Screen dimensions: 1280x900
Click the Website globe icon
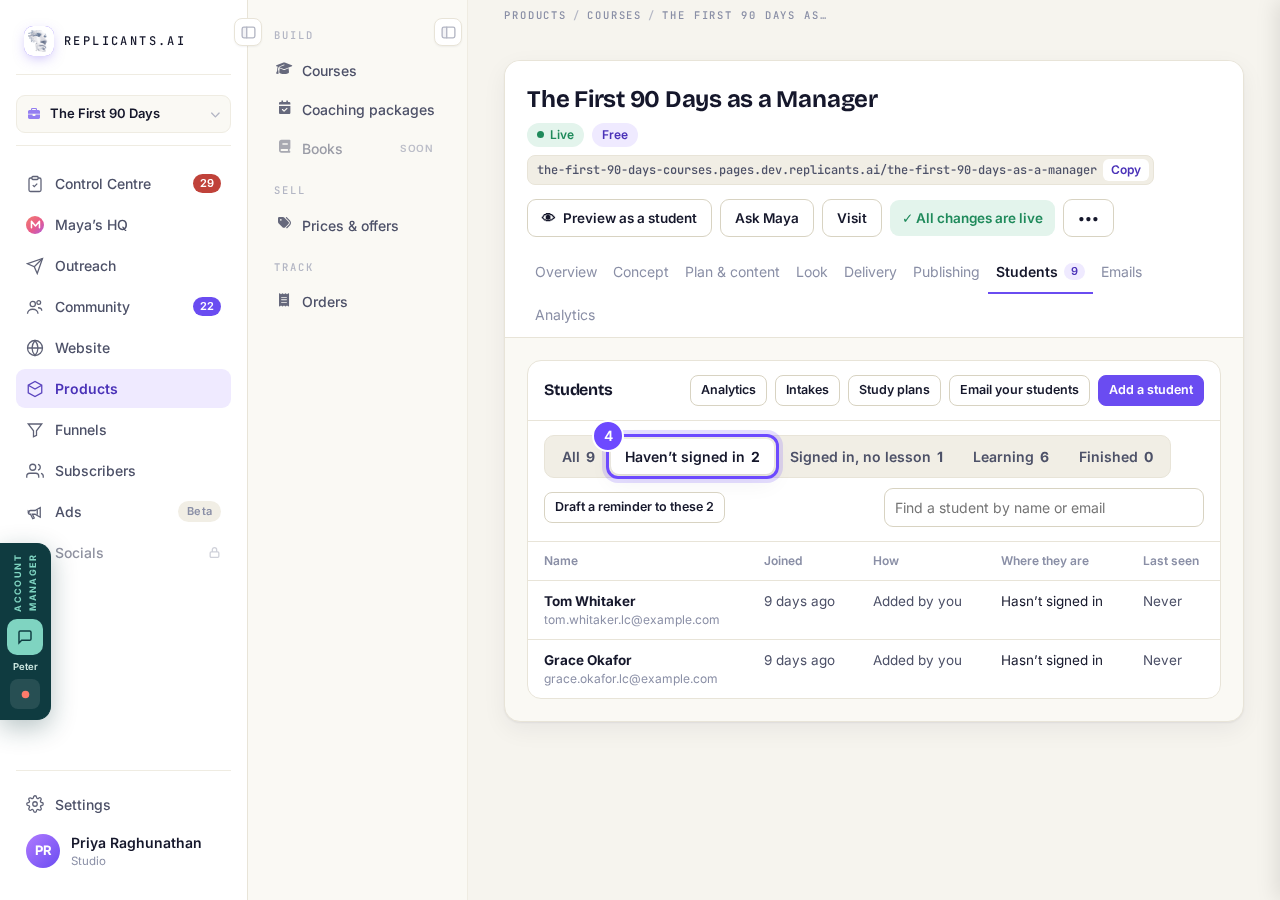tap(35, 348)
